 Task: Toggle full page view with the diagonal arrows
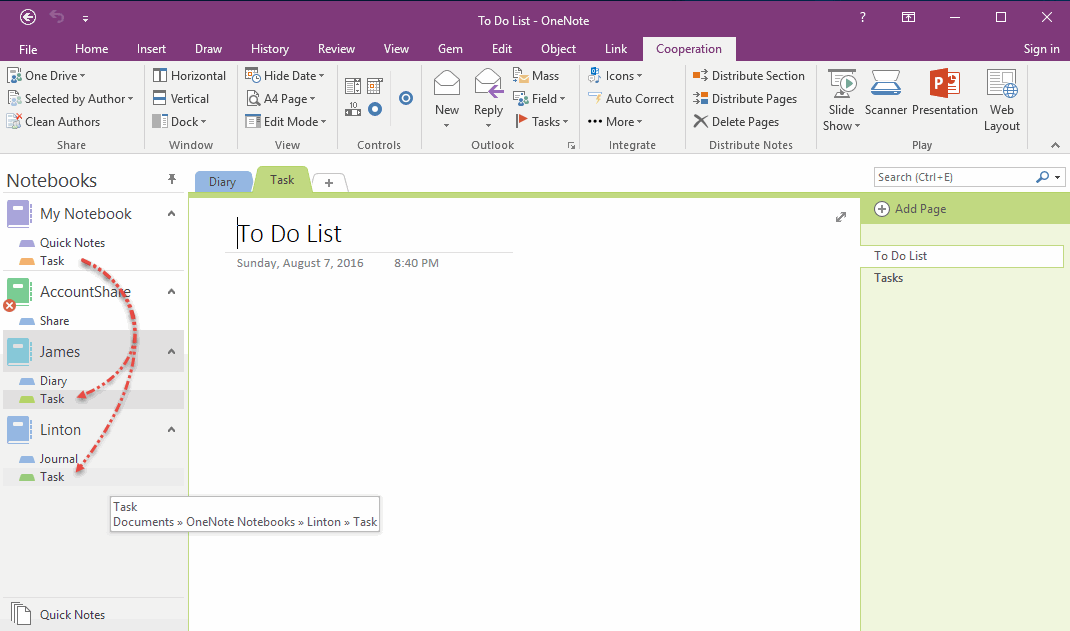[x=841, y=217]
